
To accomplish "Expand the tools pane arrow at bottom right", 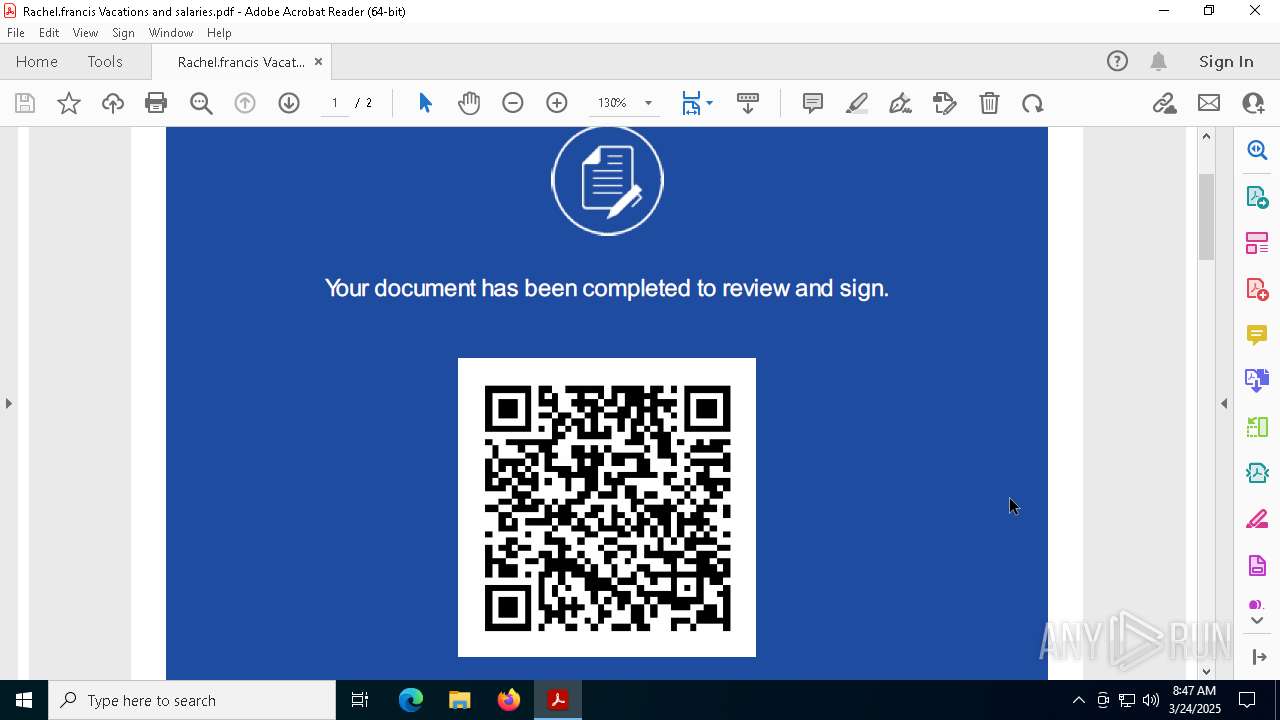I will pyautogui.click(x=1257, y=657).
